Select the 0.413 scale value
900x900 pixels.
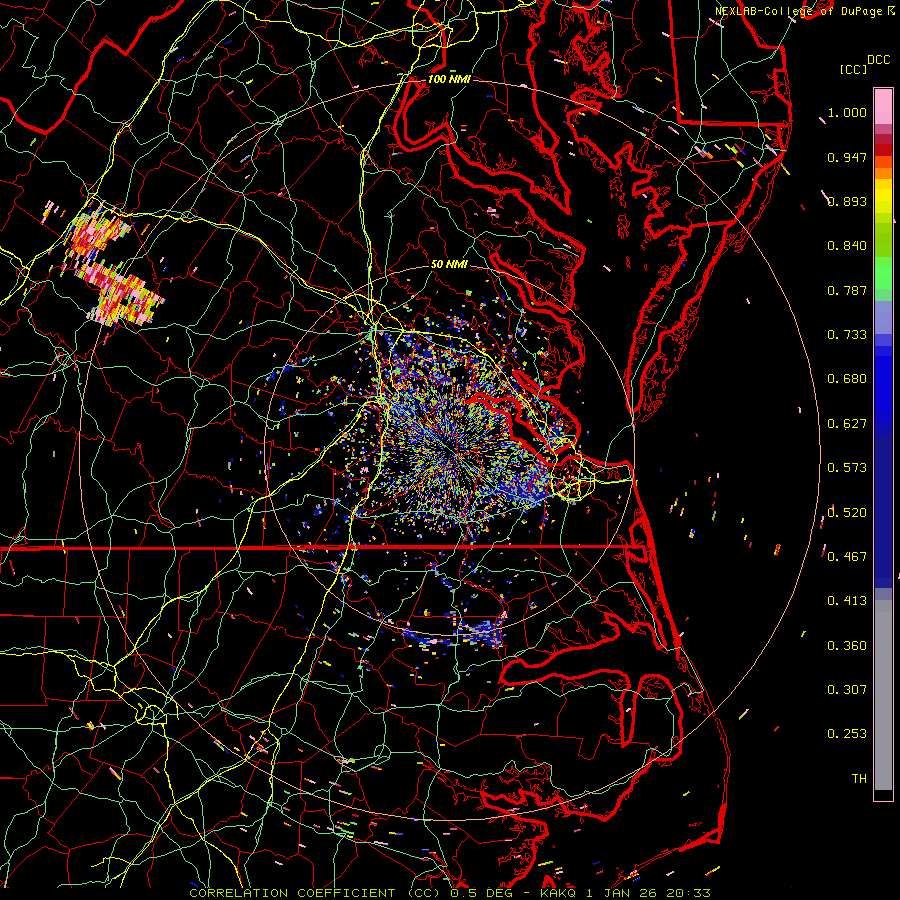pos(847,601)
